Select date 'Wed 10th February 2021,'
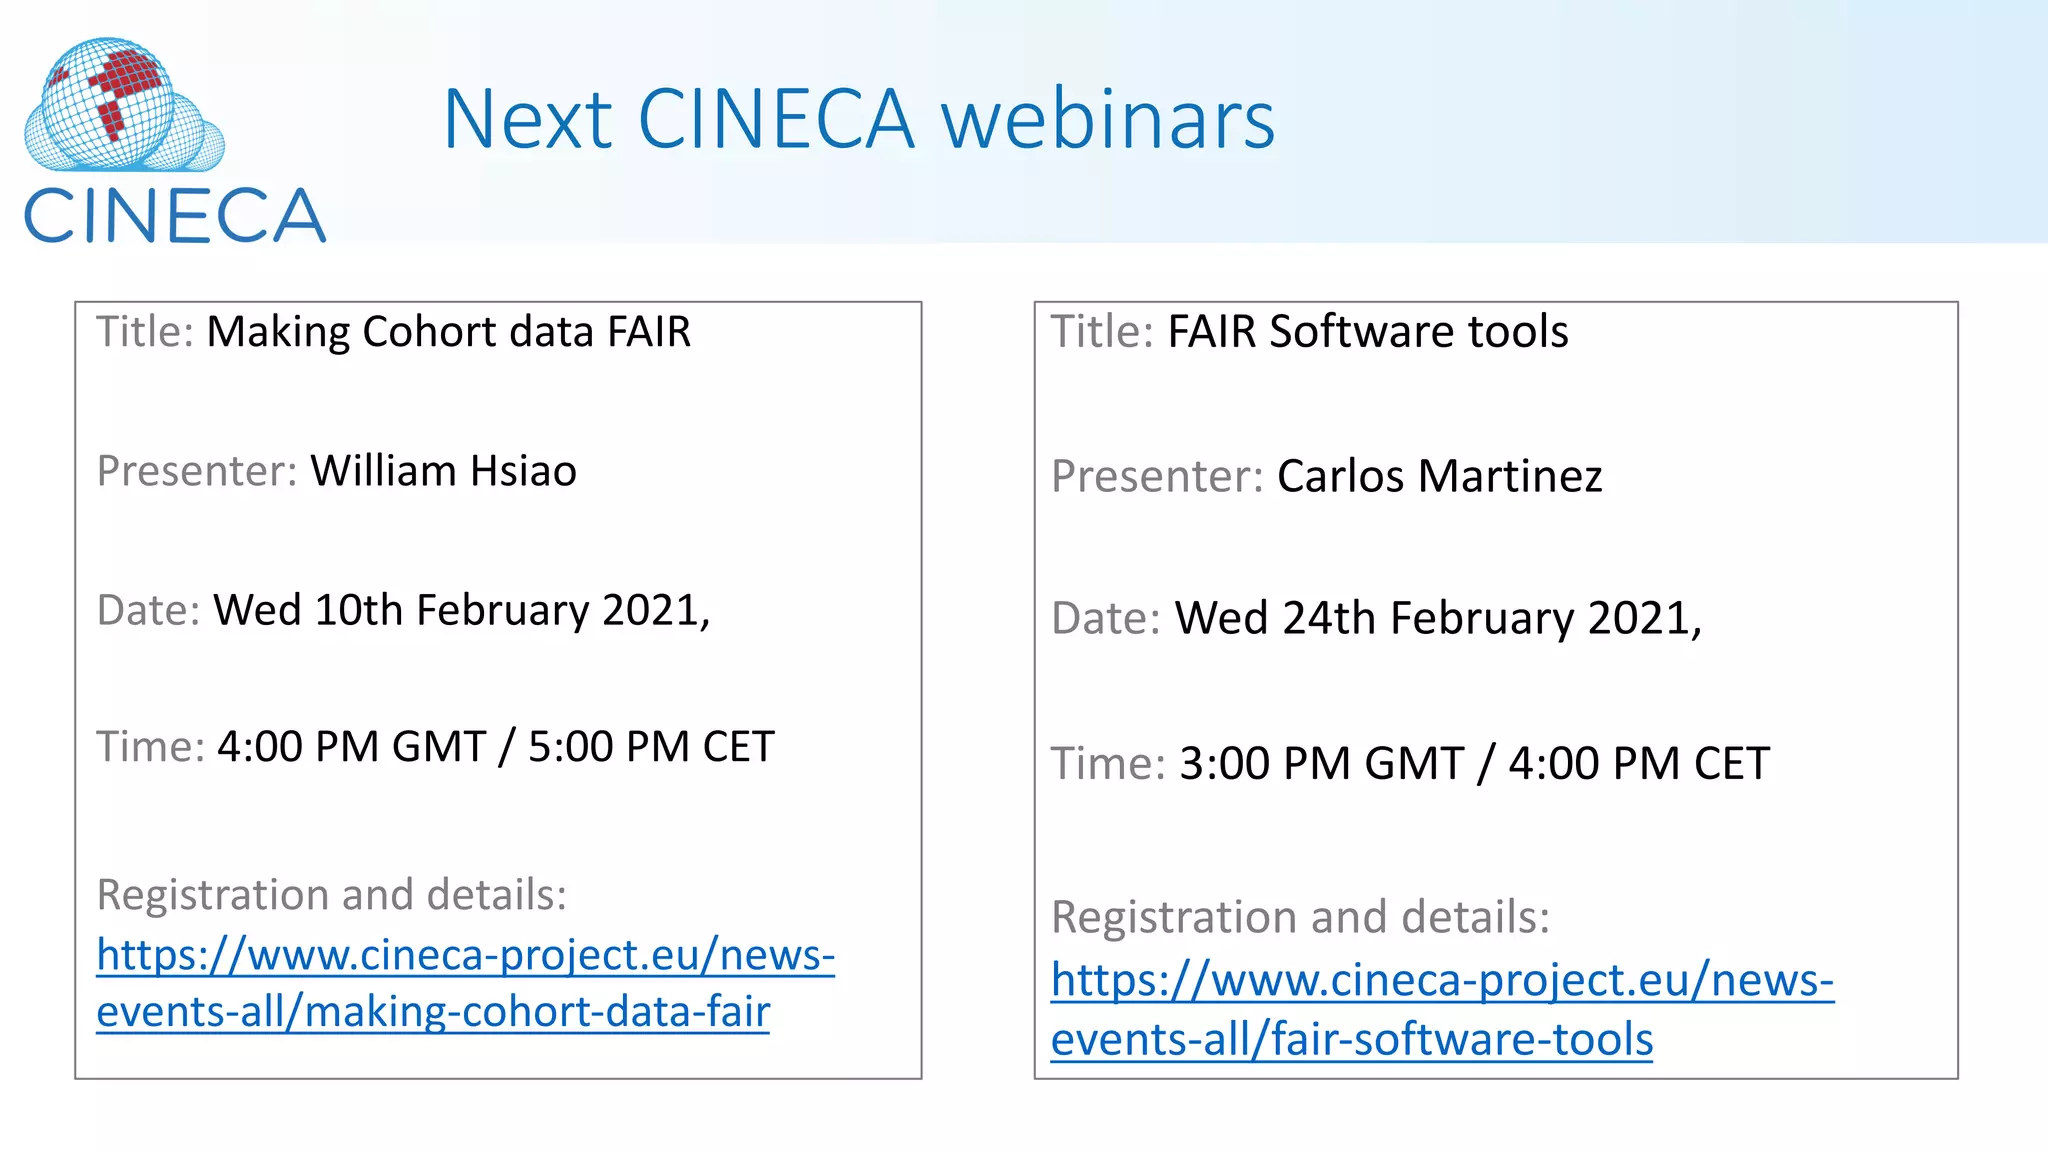Image resolution: width=2048 pixels, height=1152 pixels. [x=462, y=610]
